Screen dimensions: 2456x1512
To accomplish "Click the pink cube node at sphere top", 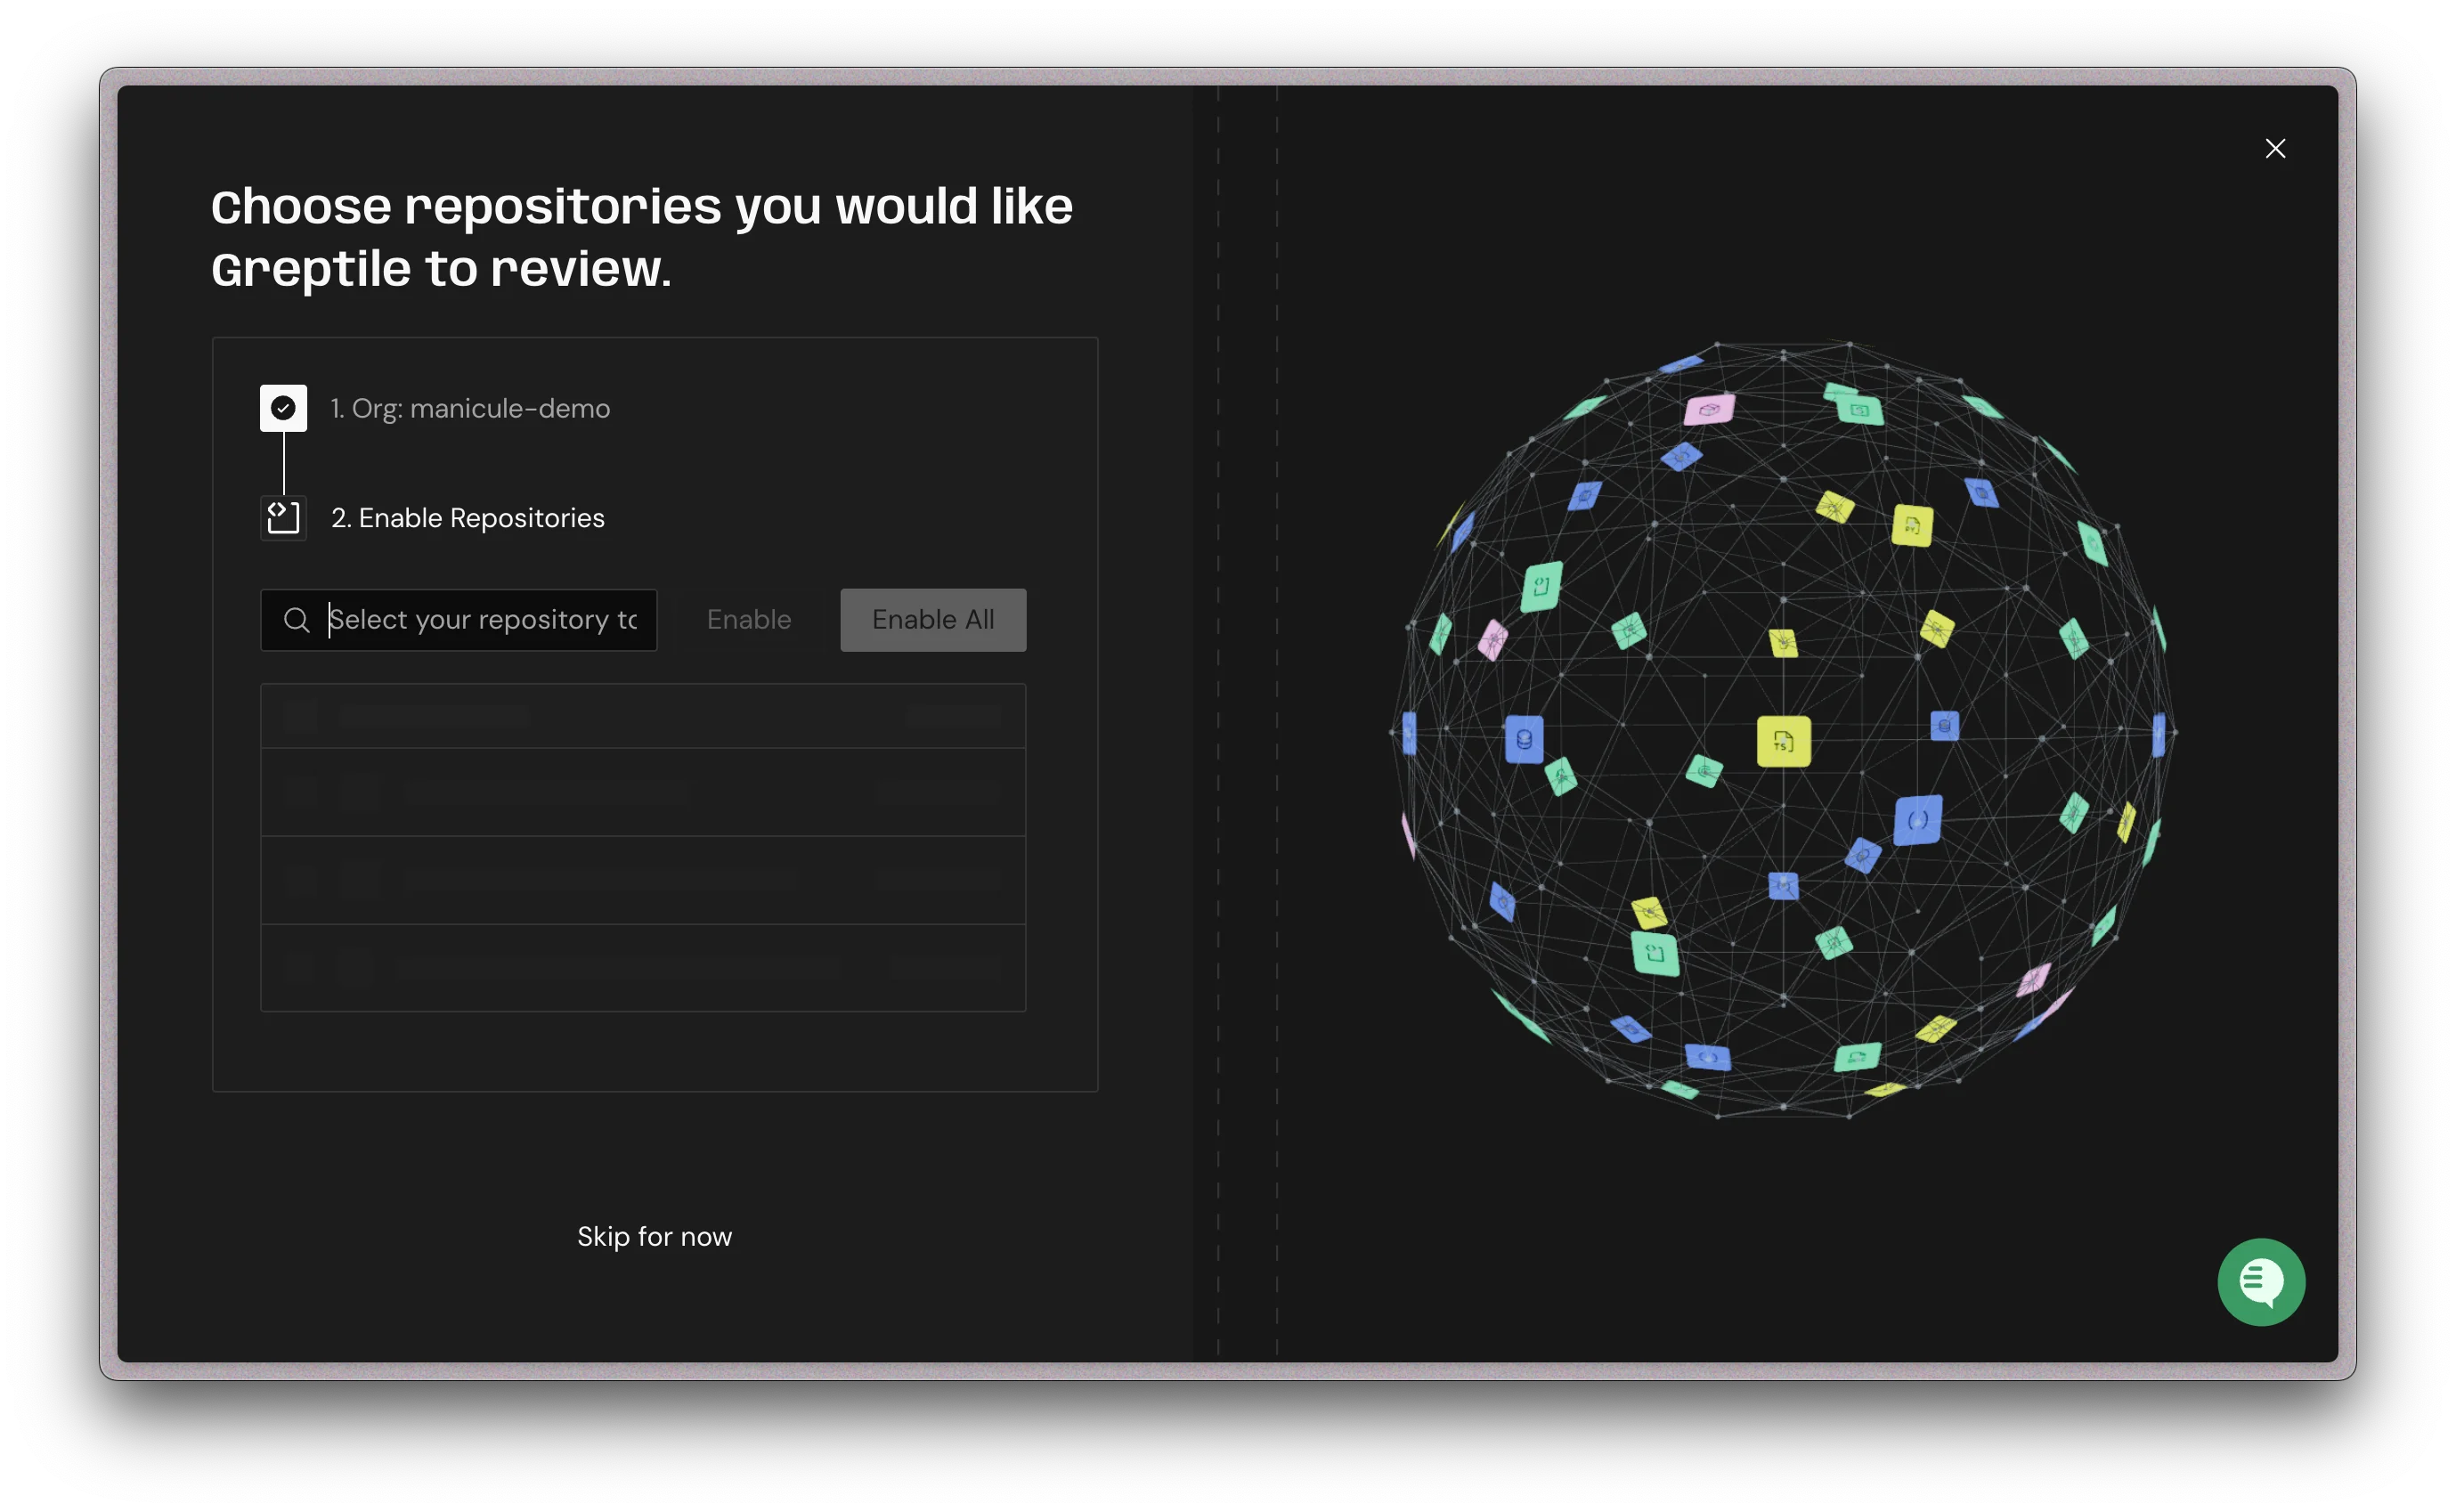I will 1709,409.
